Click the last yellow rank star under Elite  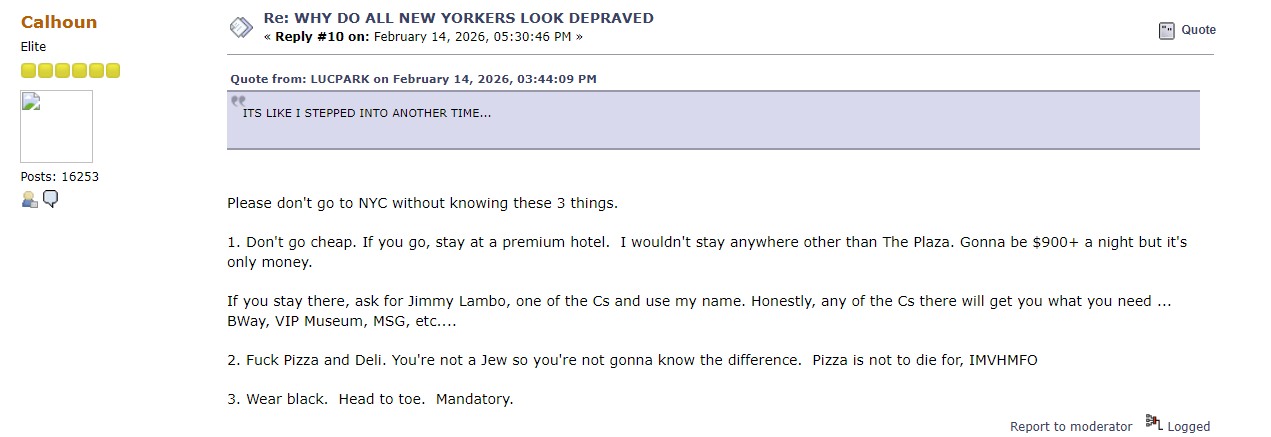coord(113,70)
